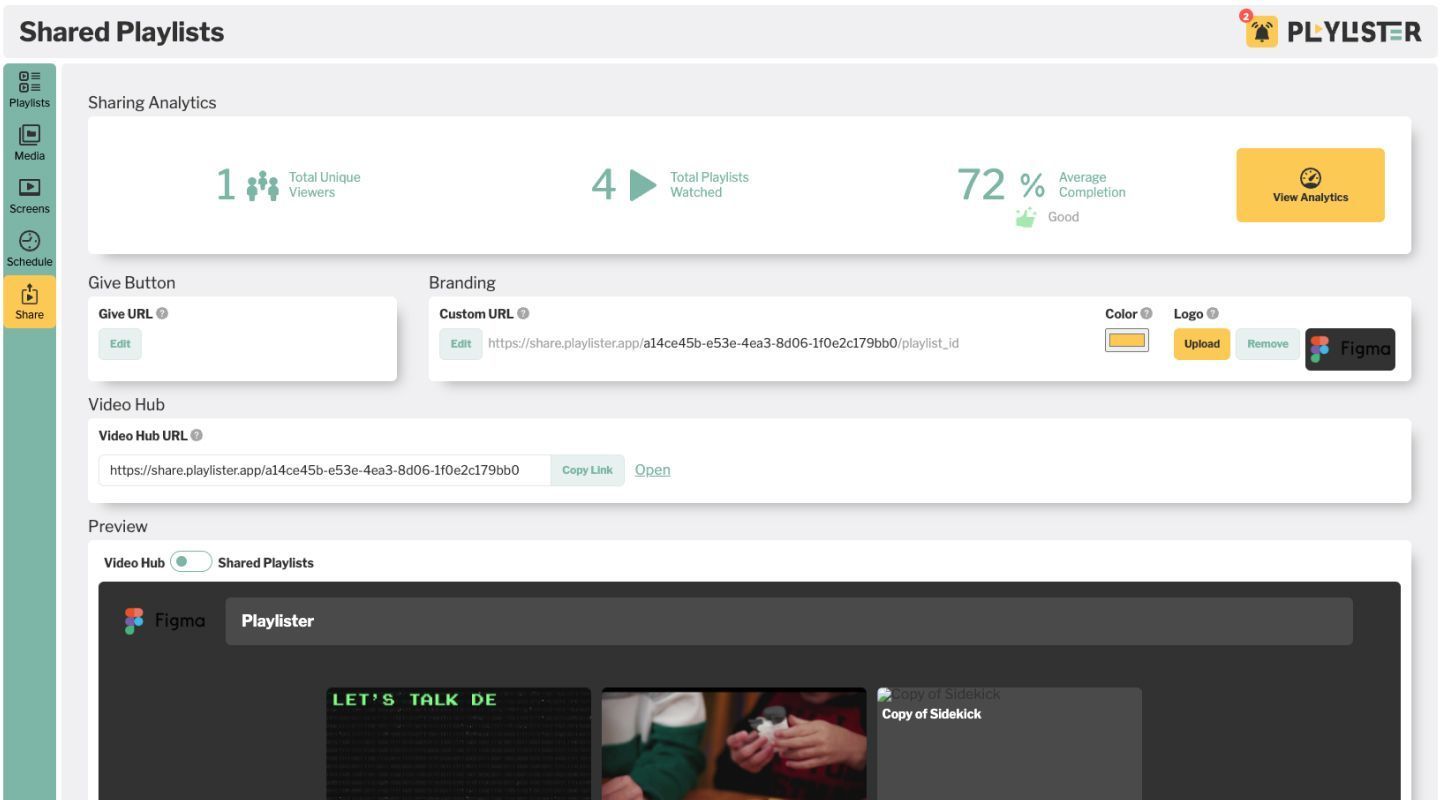Upload a new branding logo

tap(1201, 344)
